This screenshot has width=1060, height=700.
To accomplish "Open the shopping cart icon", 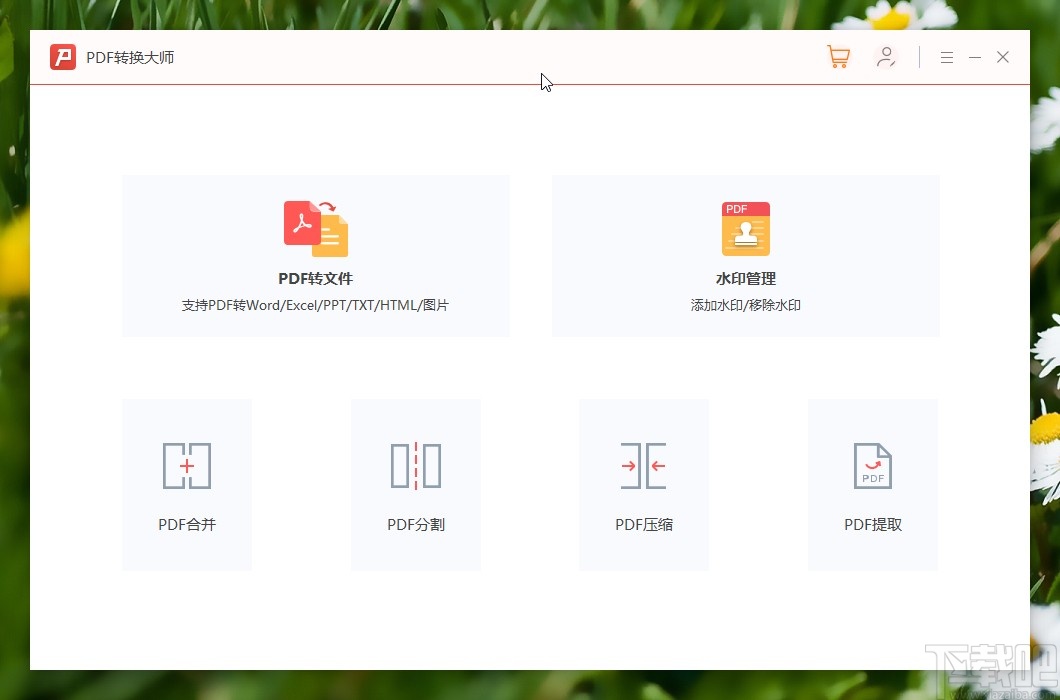I will click(838, 57).
